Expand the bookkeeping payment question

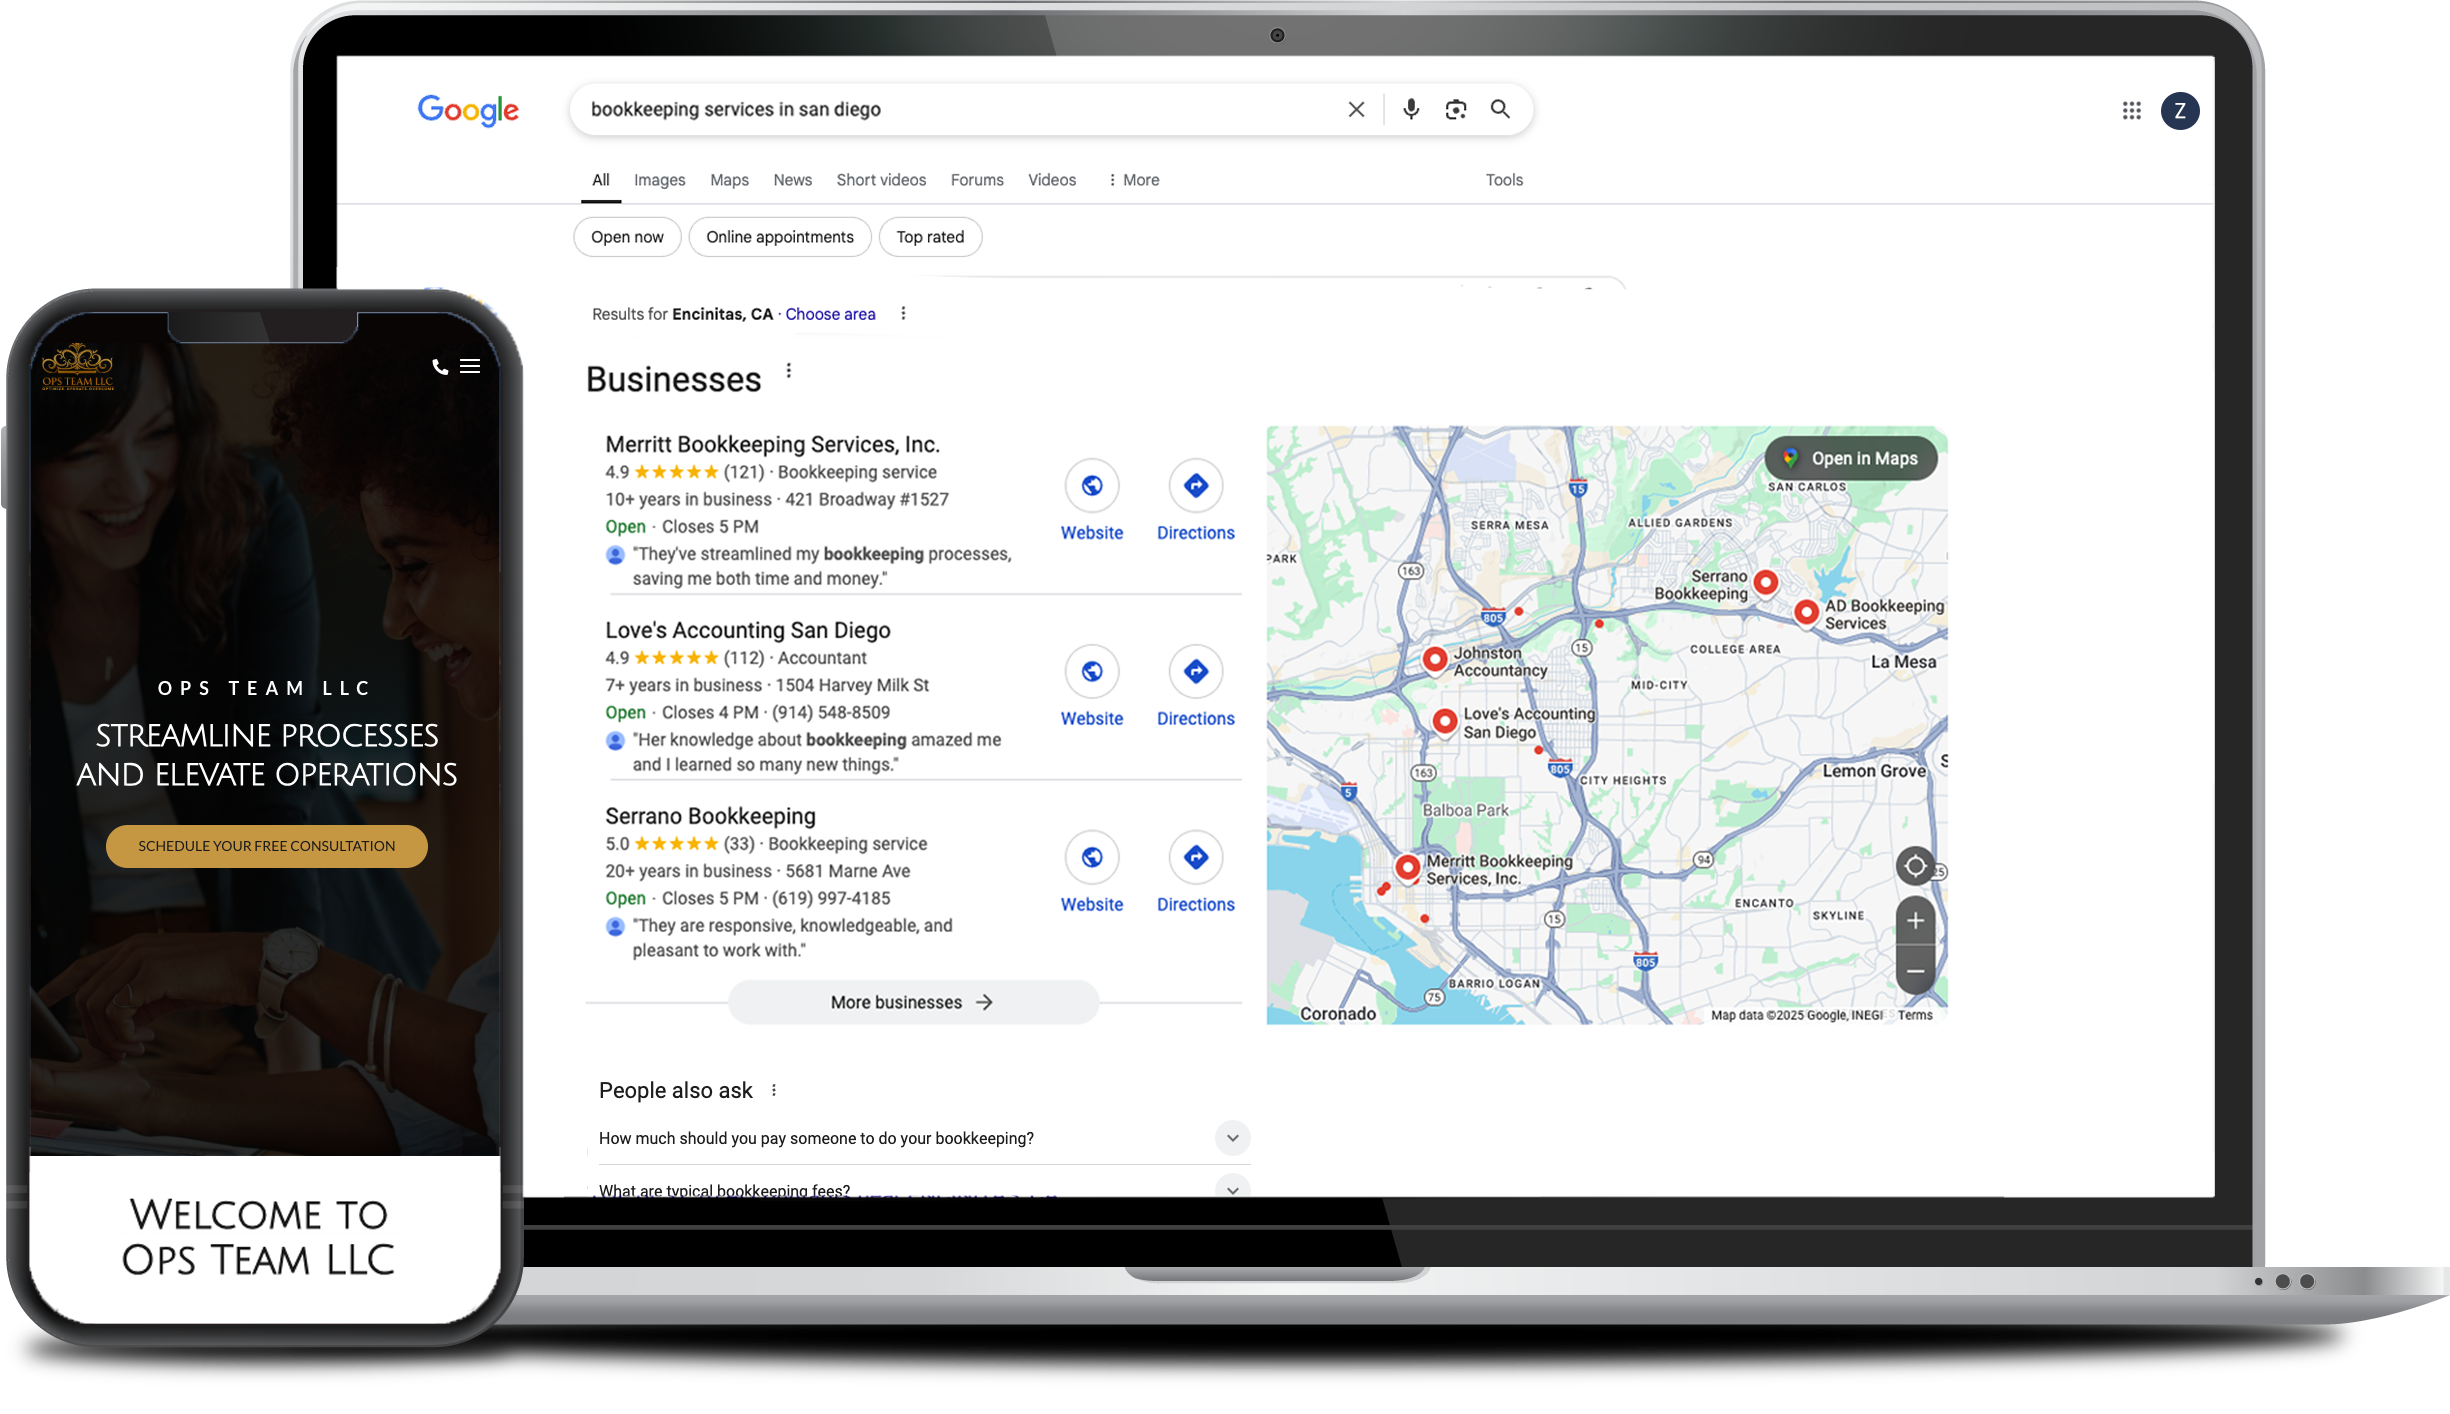1233,1138
